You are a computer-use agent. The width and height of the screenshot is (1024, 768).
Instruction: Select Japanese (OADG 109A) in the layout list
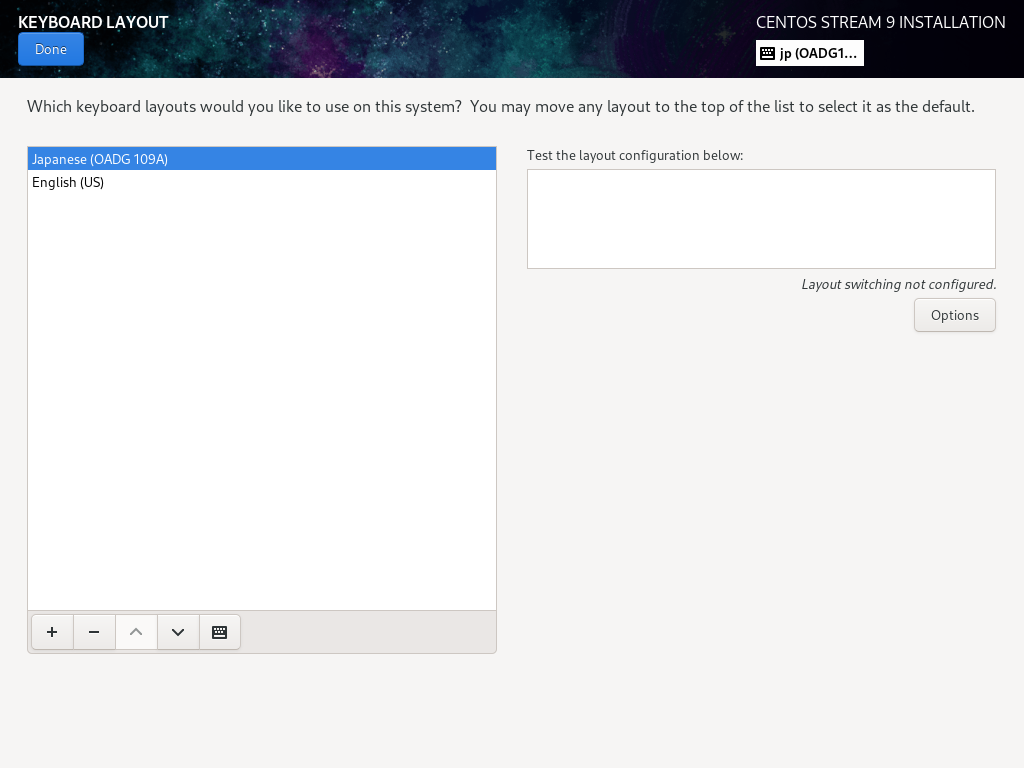[x=100, y=159]
